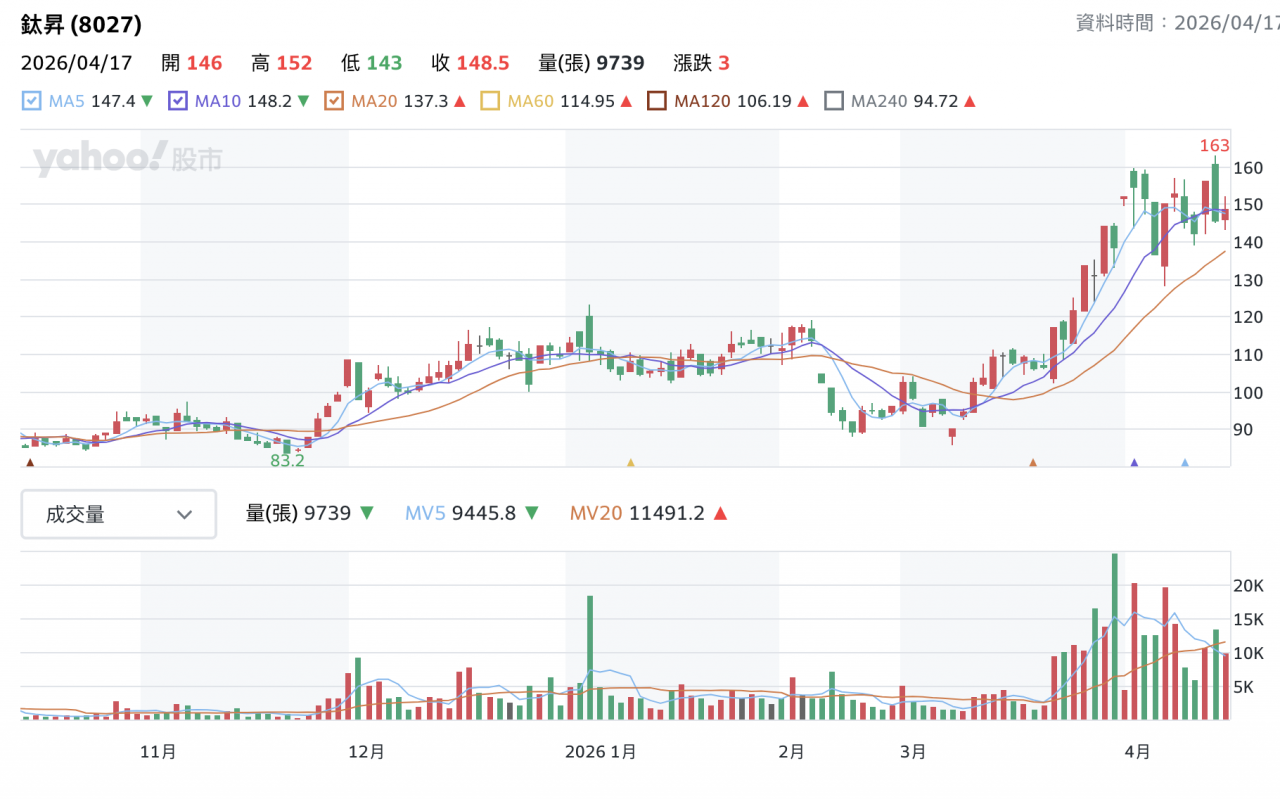Toggle the MA5 moving average checkbox
The image size is (1280, 799).
[31, 101]
